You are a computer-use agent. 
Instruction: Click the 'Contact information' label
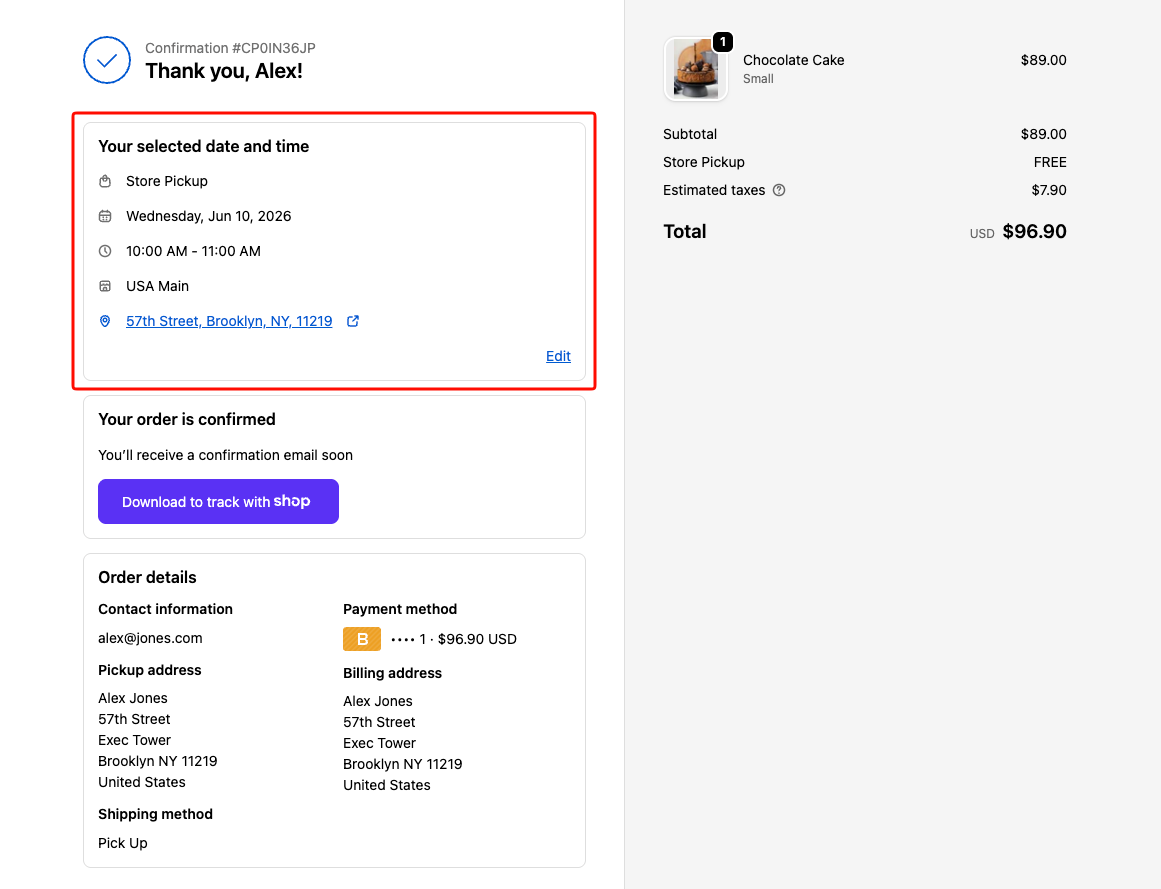point(166,609)
